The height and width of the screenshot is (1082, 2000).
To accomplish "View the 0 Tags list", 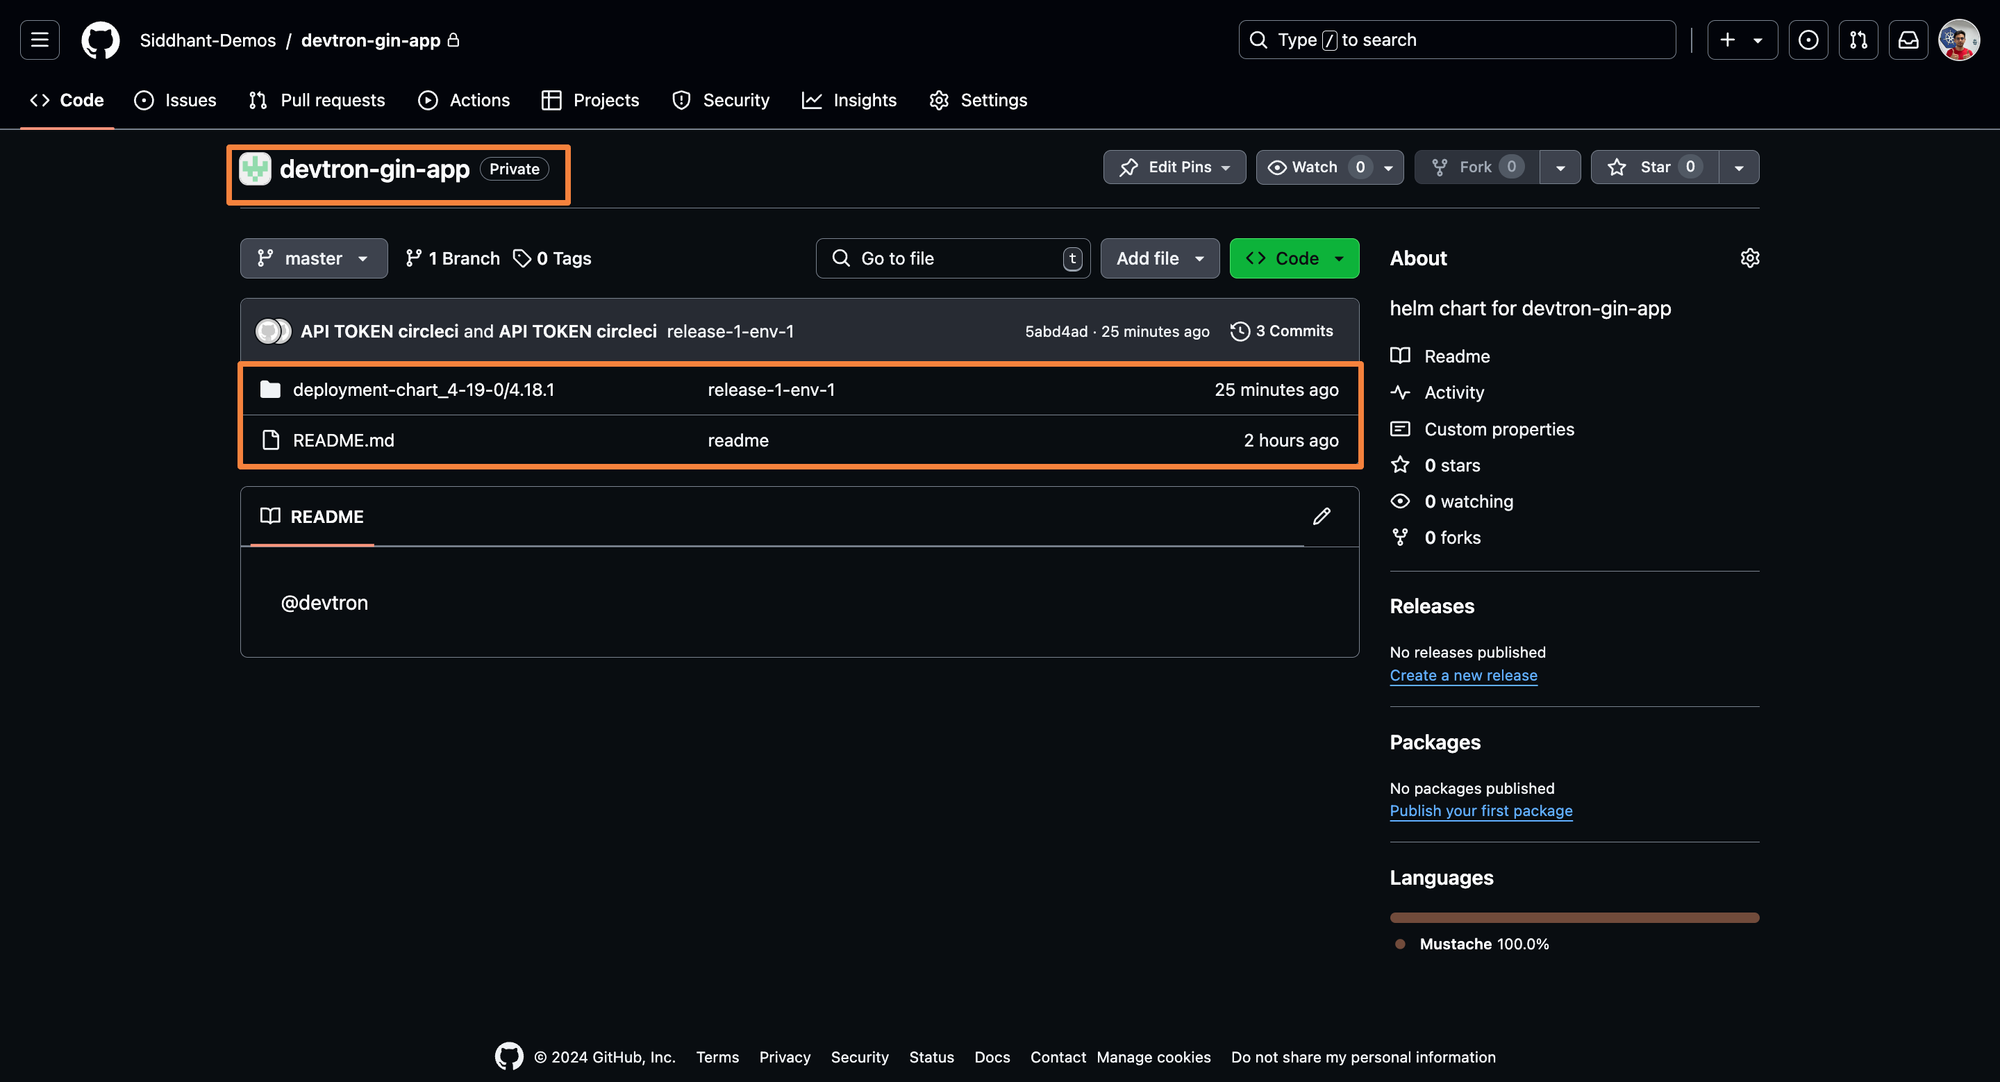I will pos(552,258).
